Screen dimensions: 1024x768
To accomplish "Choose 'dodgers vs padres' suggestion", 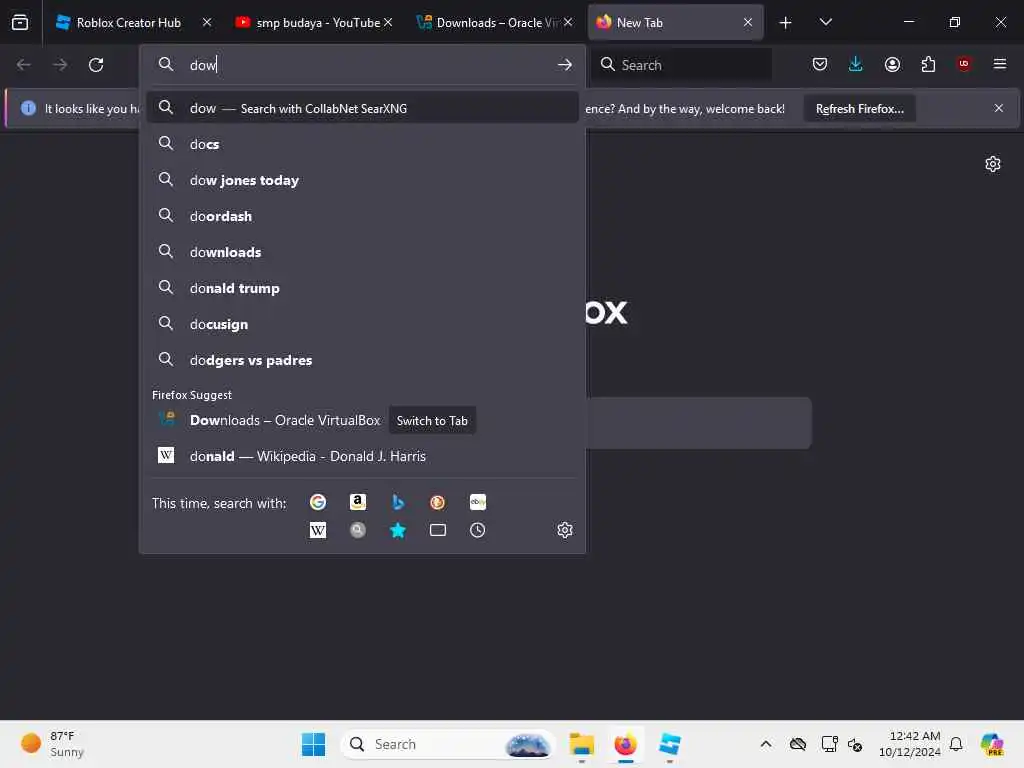I will (362, 359).
